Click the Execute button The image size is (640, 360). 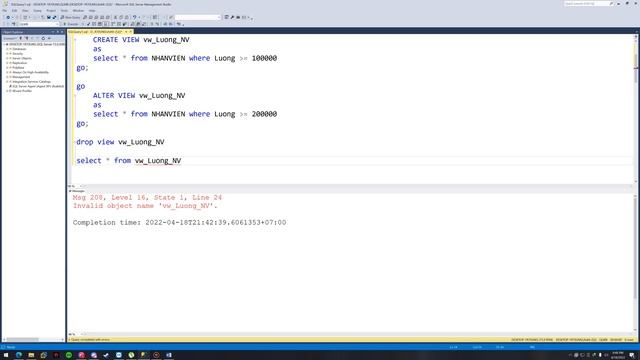coord(71,24)
